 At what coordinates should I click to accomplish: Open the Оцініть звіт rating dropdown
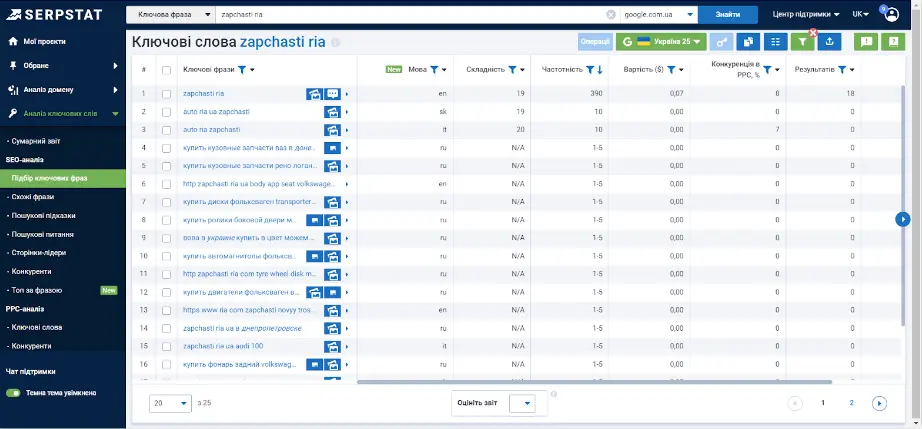522,403
